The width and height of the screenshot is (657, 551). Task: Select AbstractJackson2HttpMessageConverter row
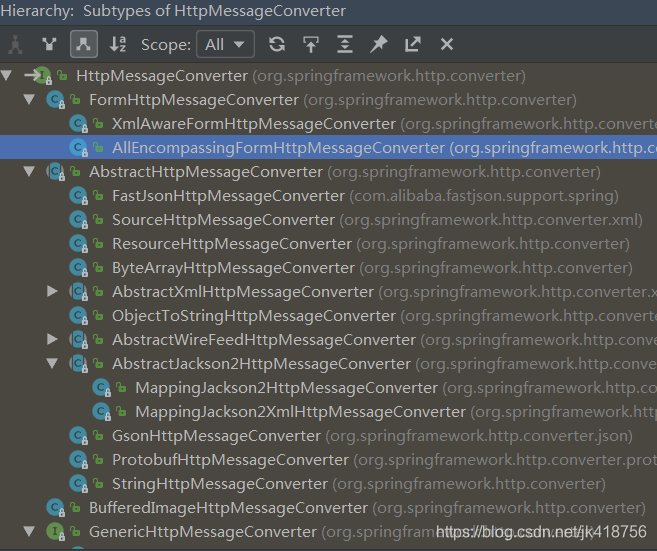328,364
